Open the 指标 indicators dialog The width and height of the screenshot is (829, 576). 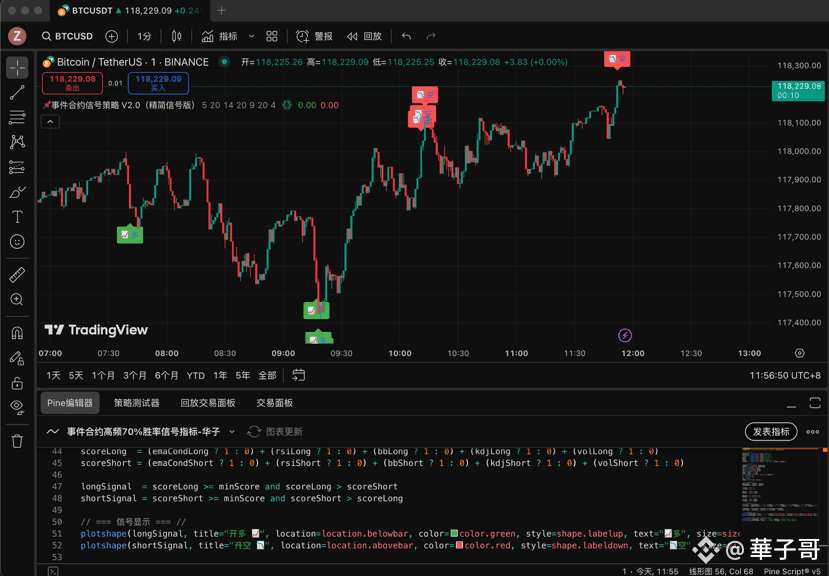pos(219,36)
